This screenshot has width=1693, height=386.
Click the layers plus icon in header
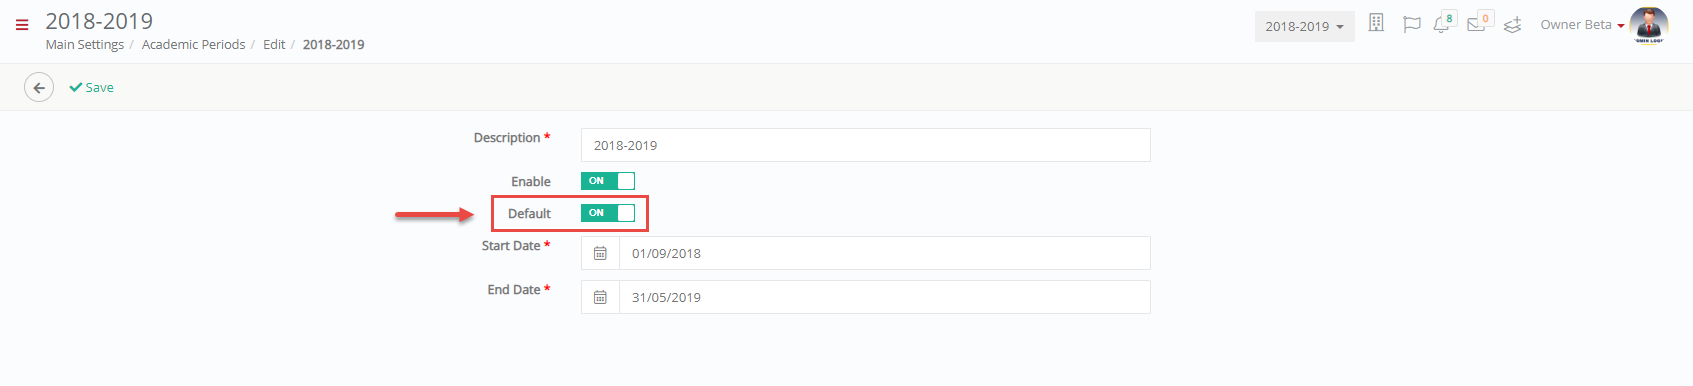pos(1513,25)
